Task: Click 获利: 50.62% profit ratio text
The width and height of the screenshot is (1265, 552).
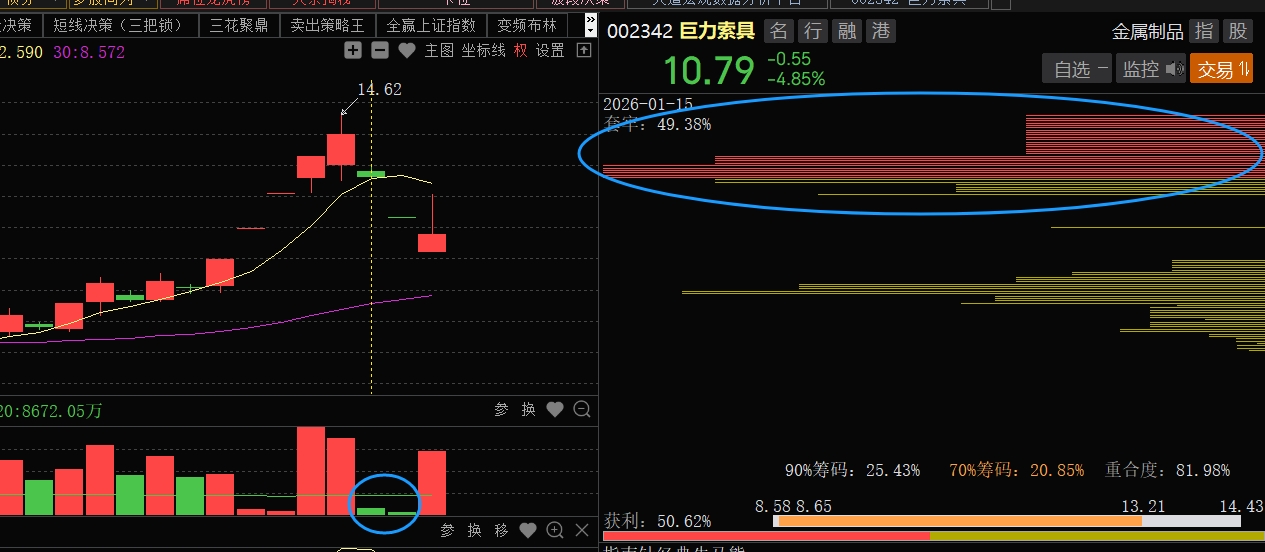Action: click(x=658, y=521)
